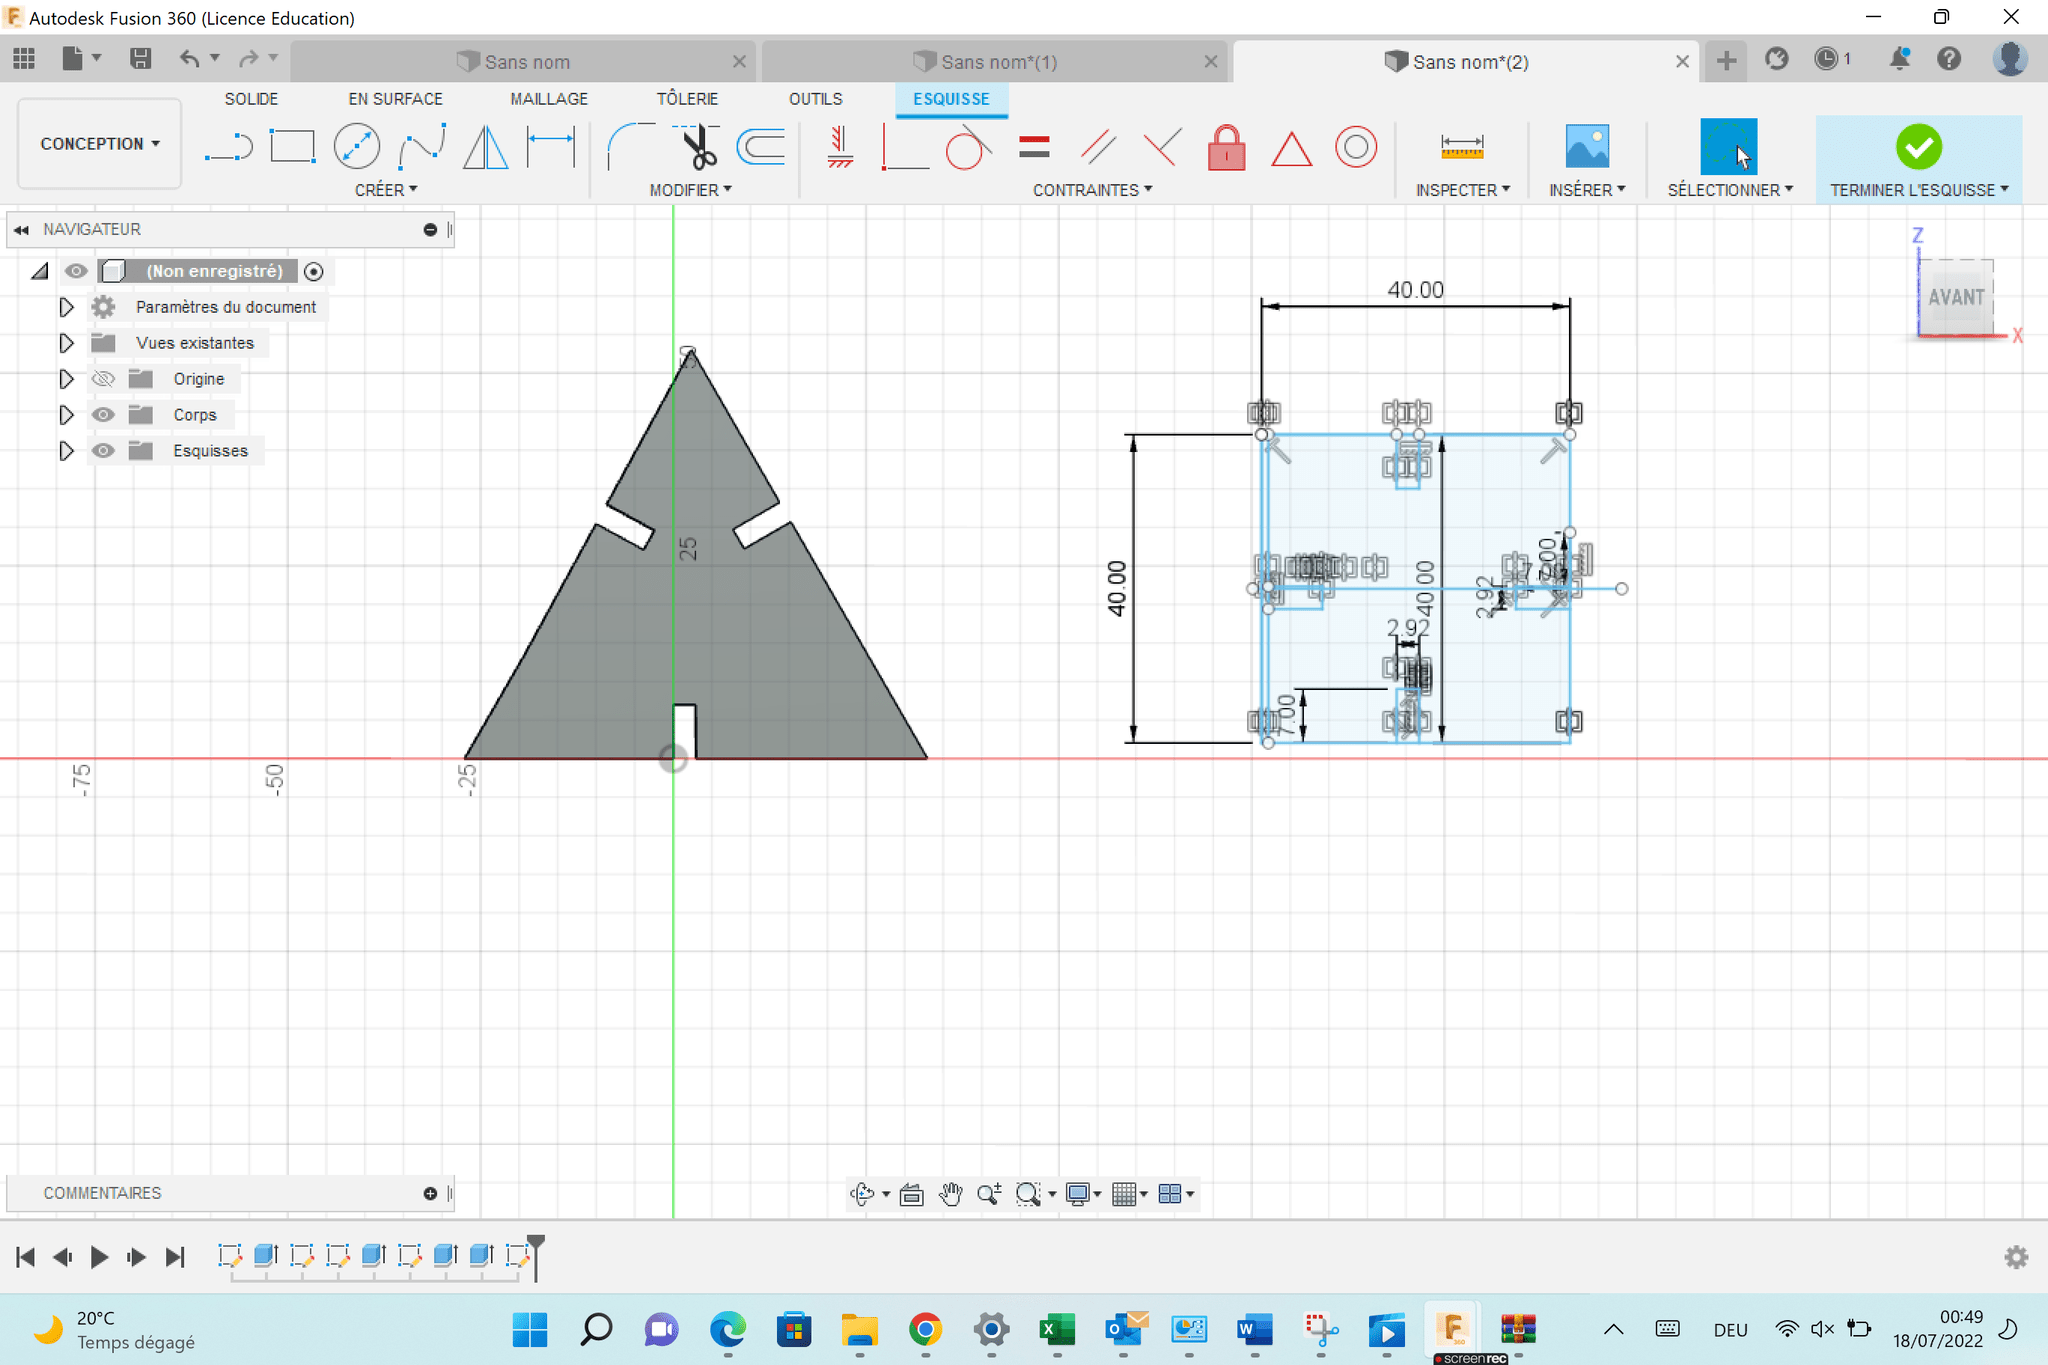The width and height of the screenshot is (2048, 1365).
Task: Open the Measure inspect tool
Action: point(1461,147)
